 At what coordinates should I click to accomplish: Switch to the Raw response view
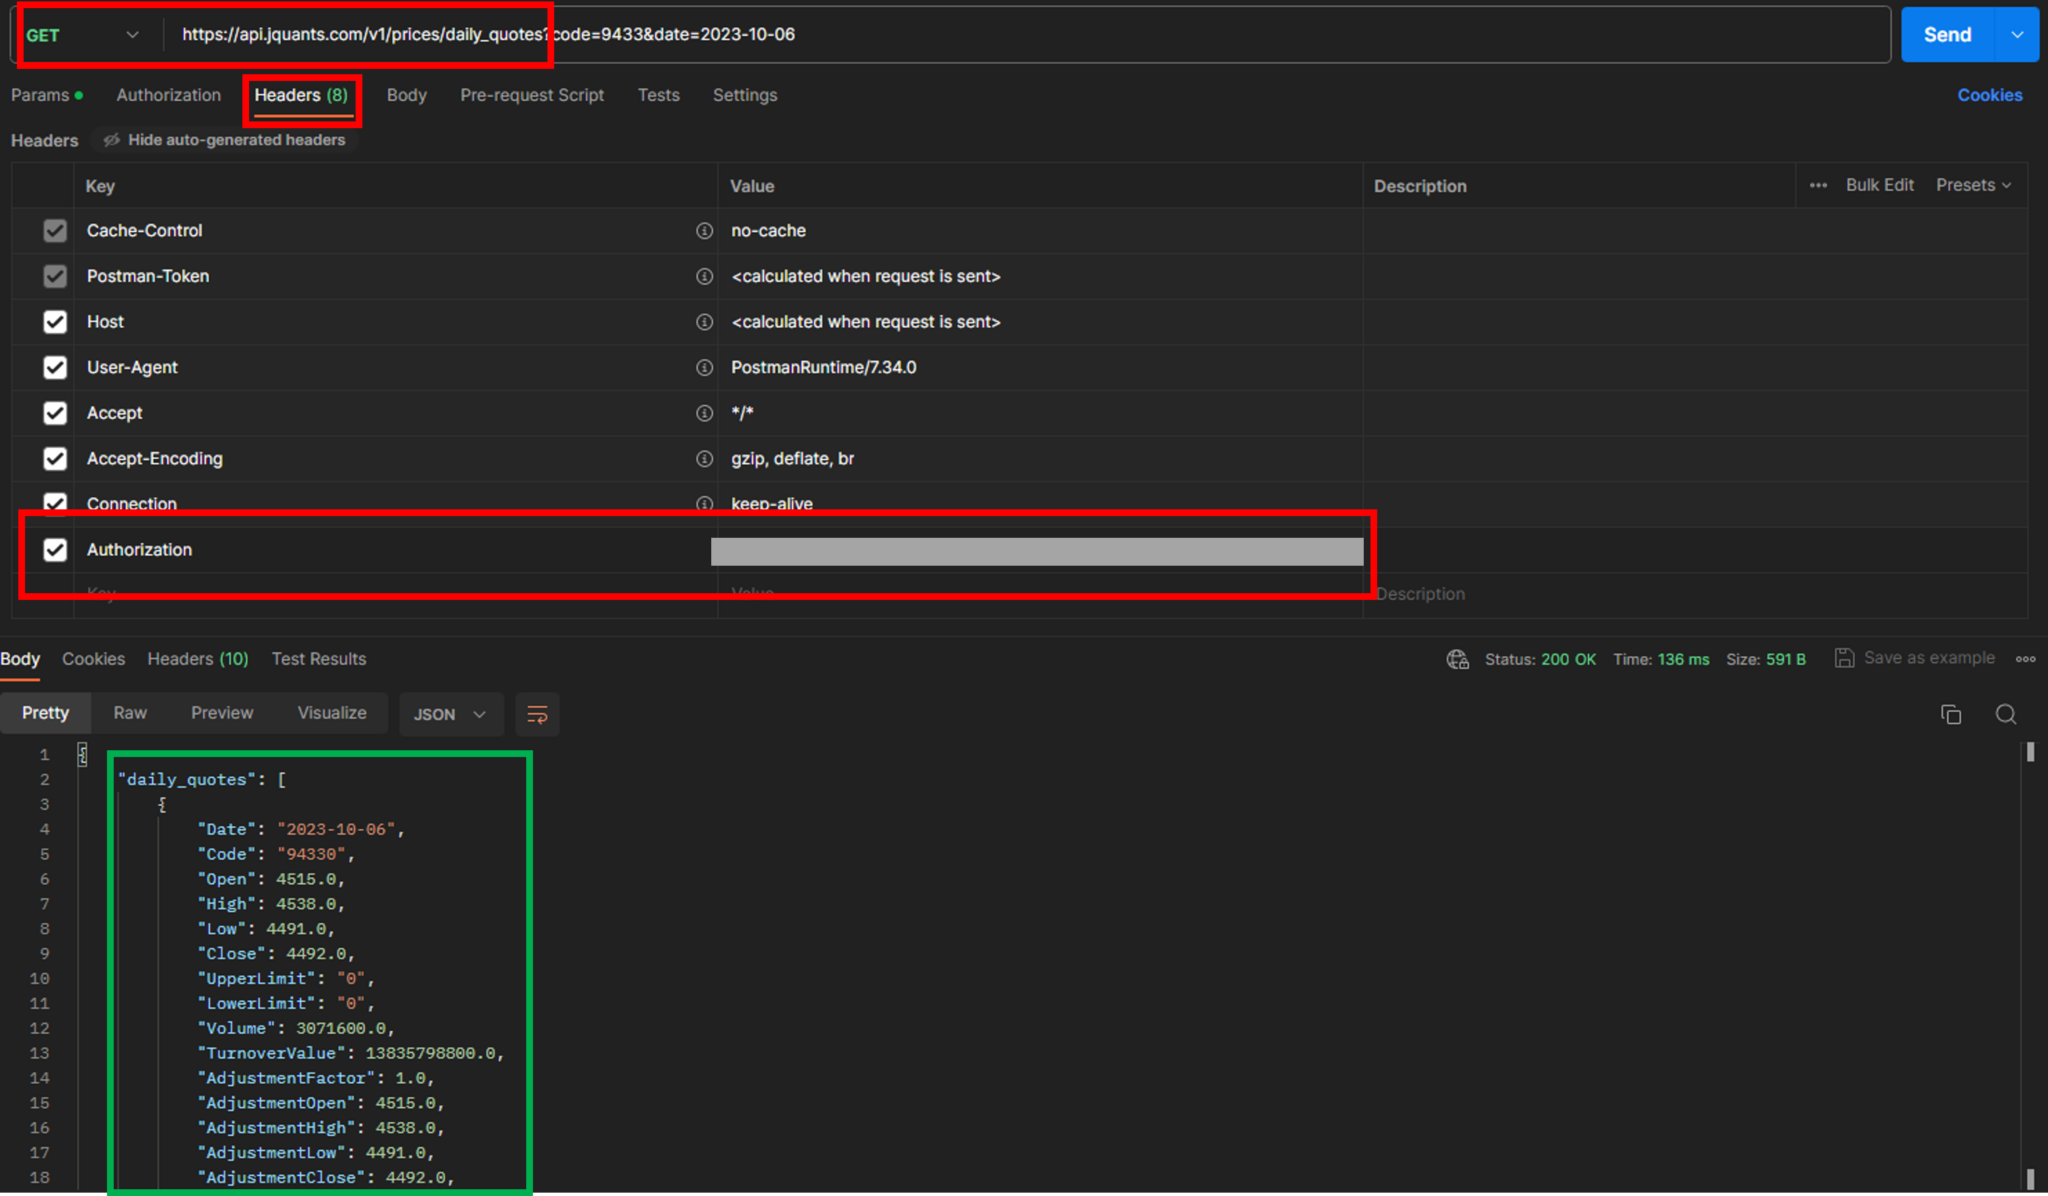(x=130, y=713)
